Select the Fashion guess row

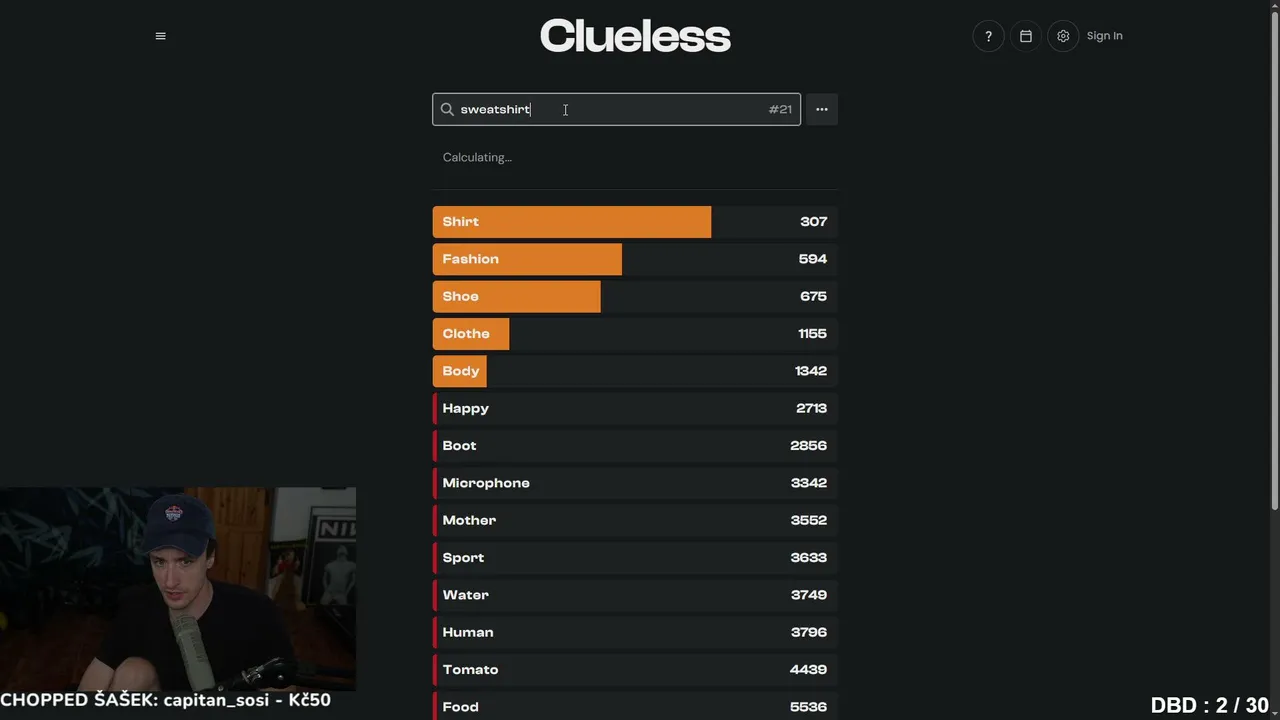pos(635,259)
